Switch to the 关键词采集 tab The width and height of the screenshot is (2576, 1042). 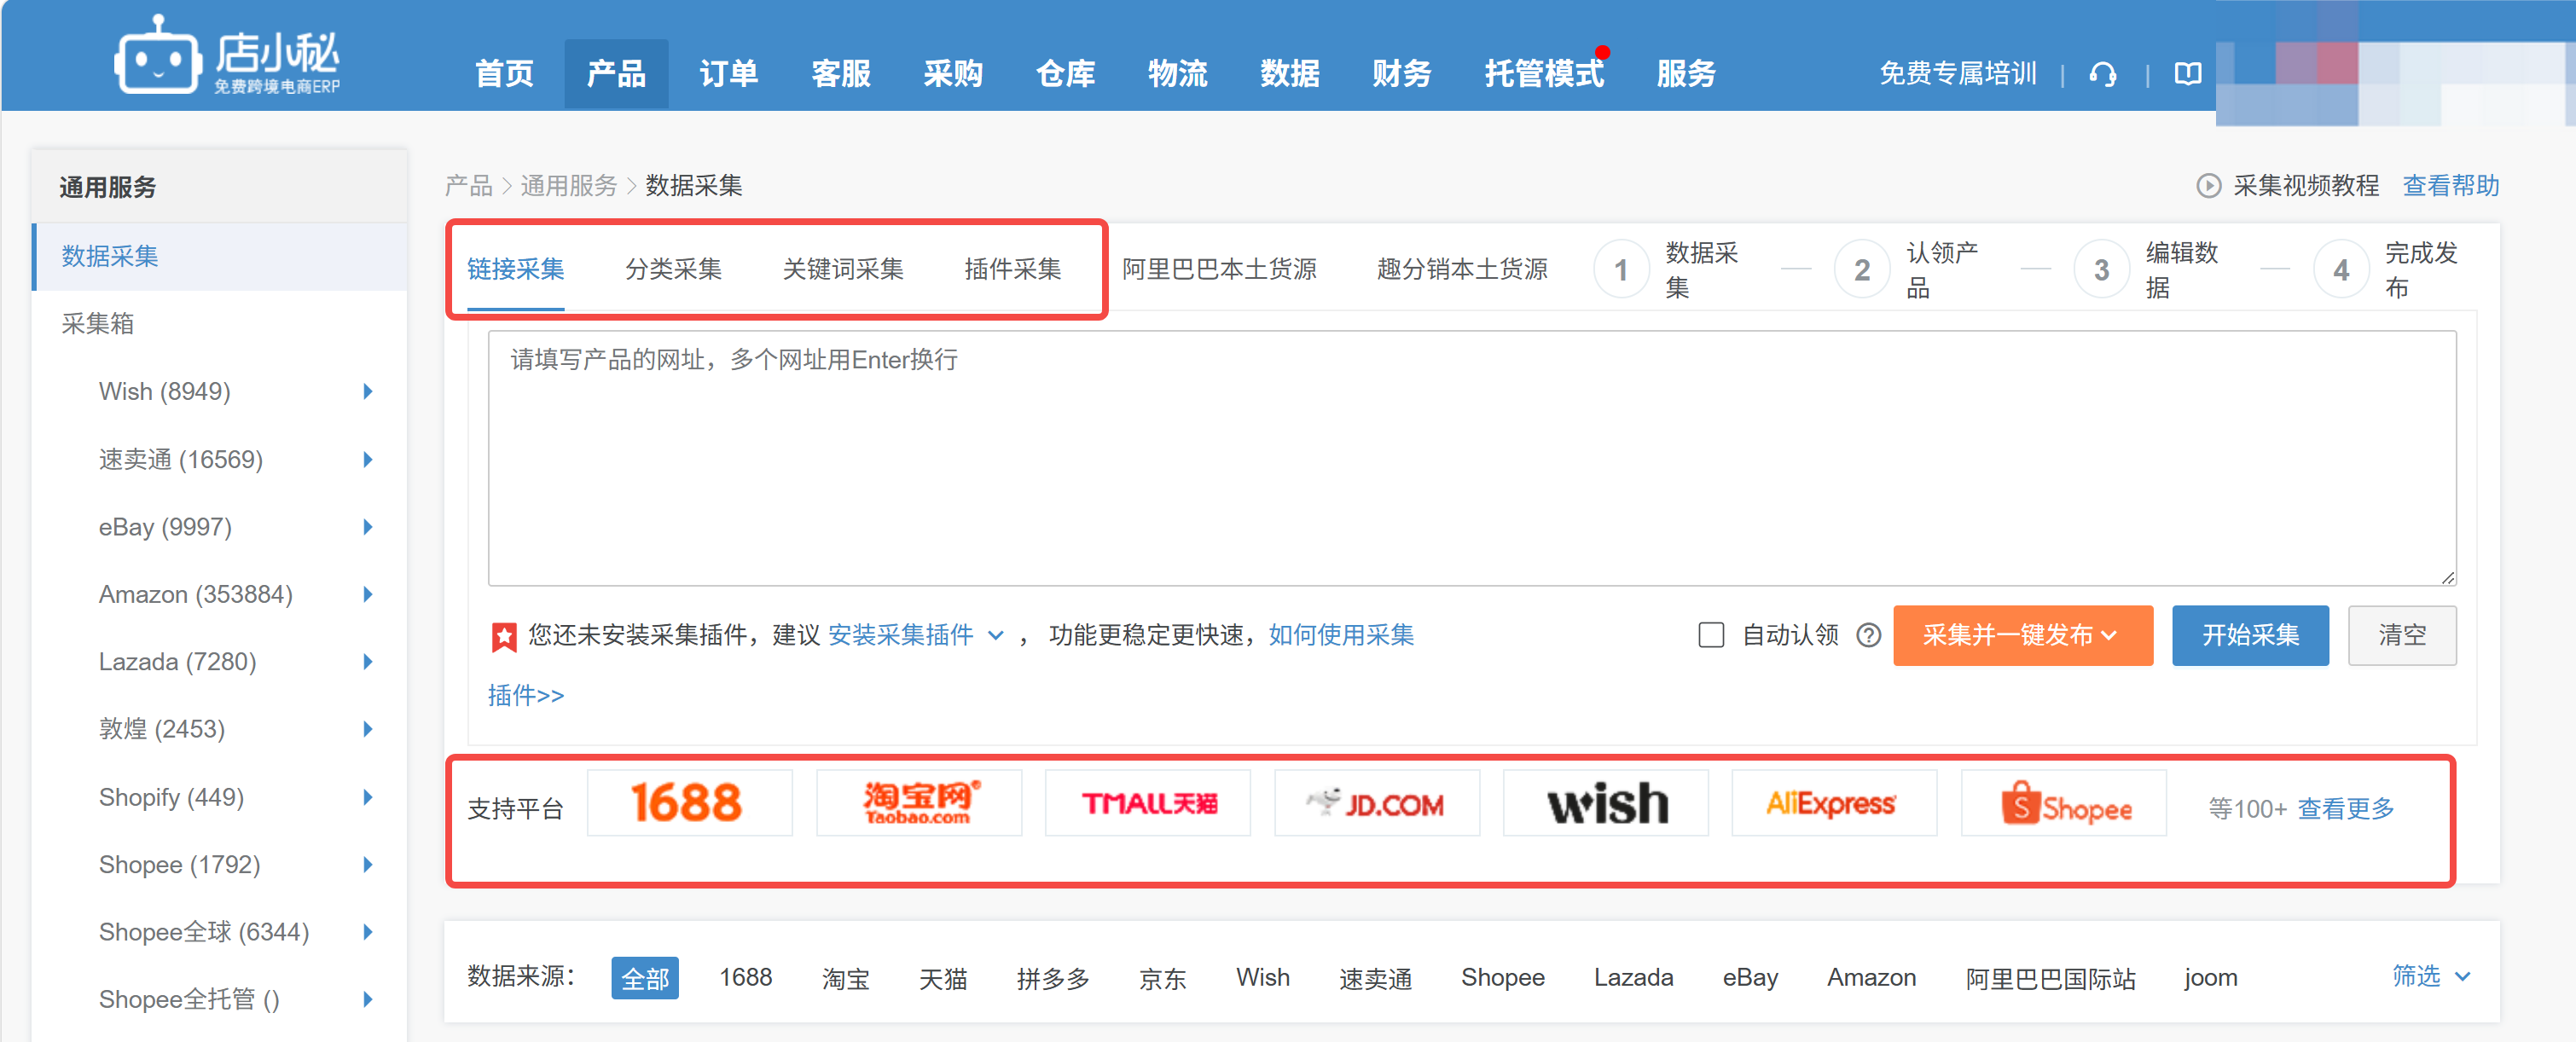[843, 269]
